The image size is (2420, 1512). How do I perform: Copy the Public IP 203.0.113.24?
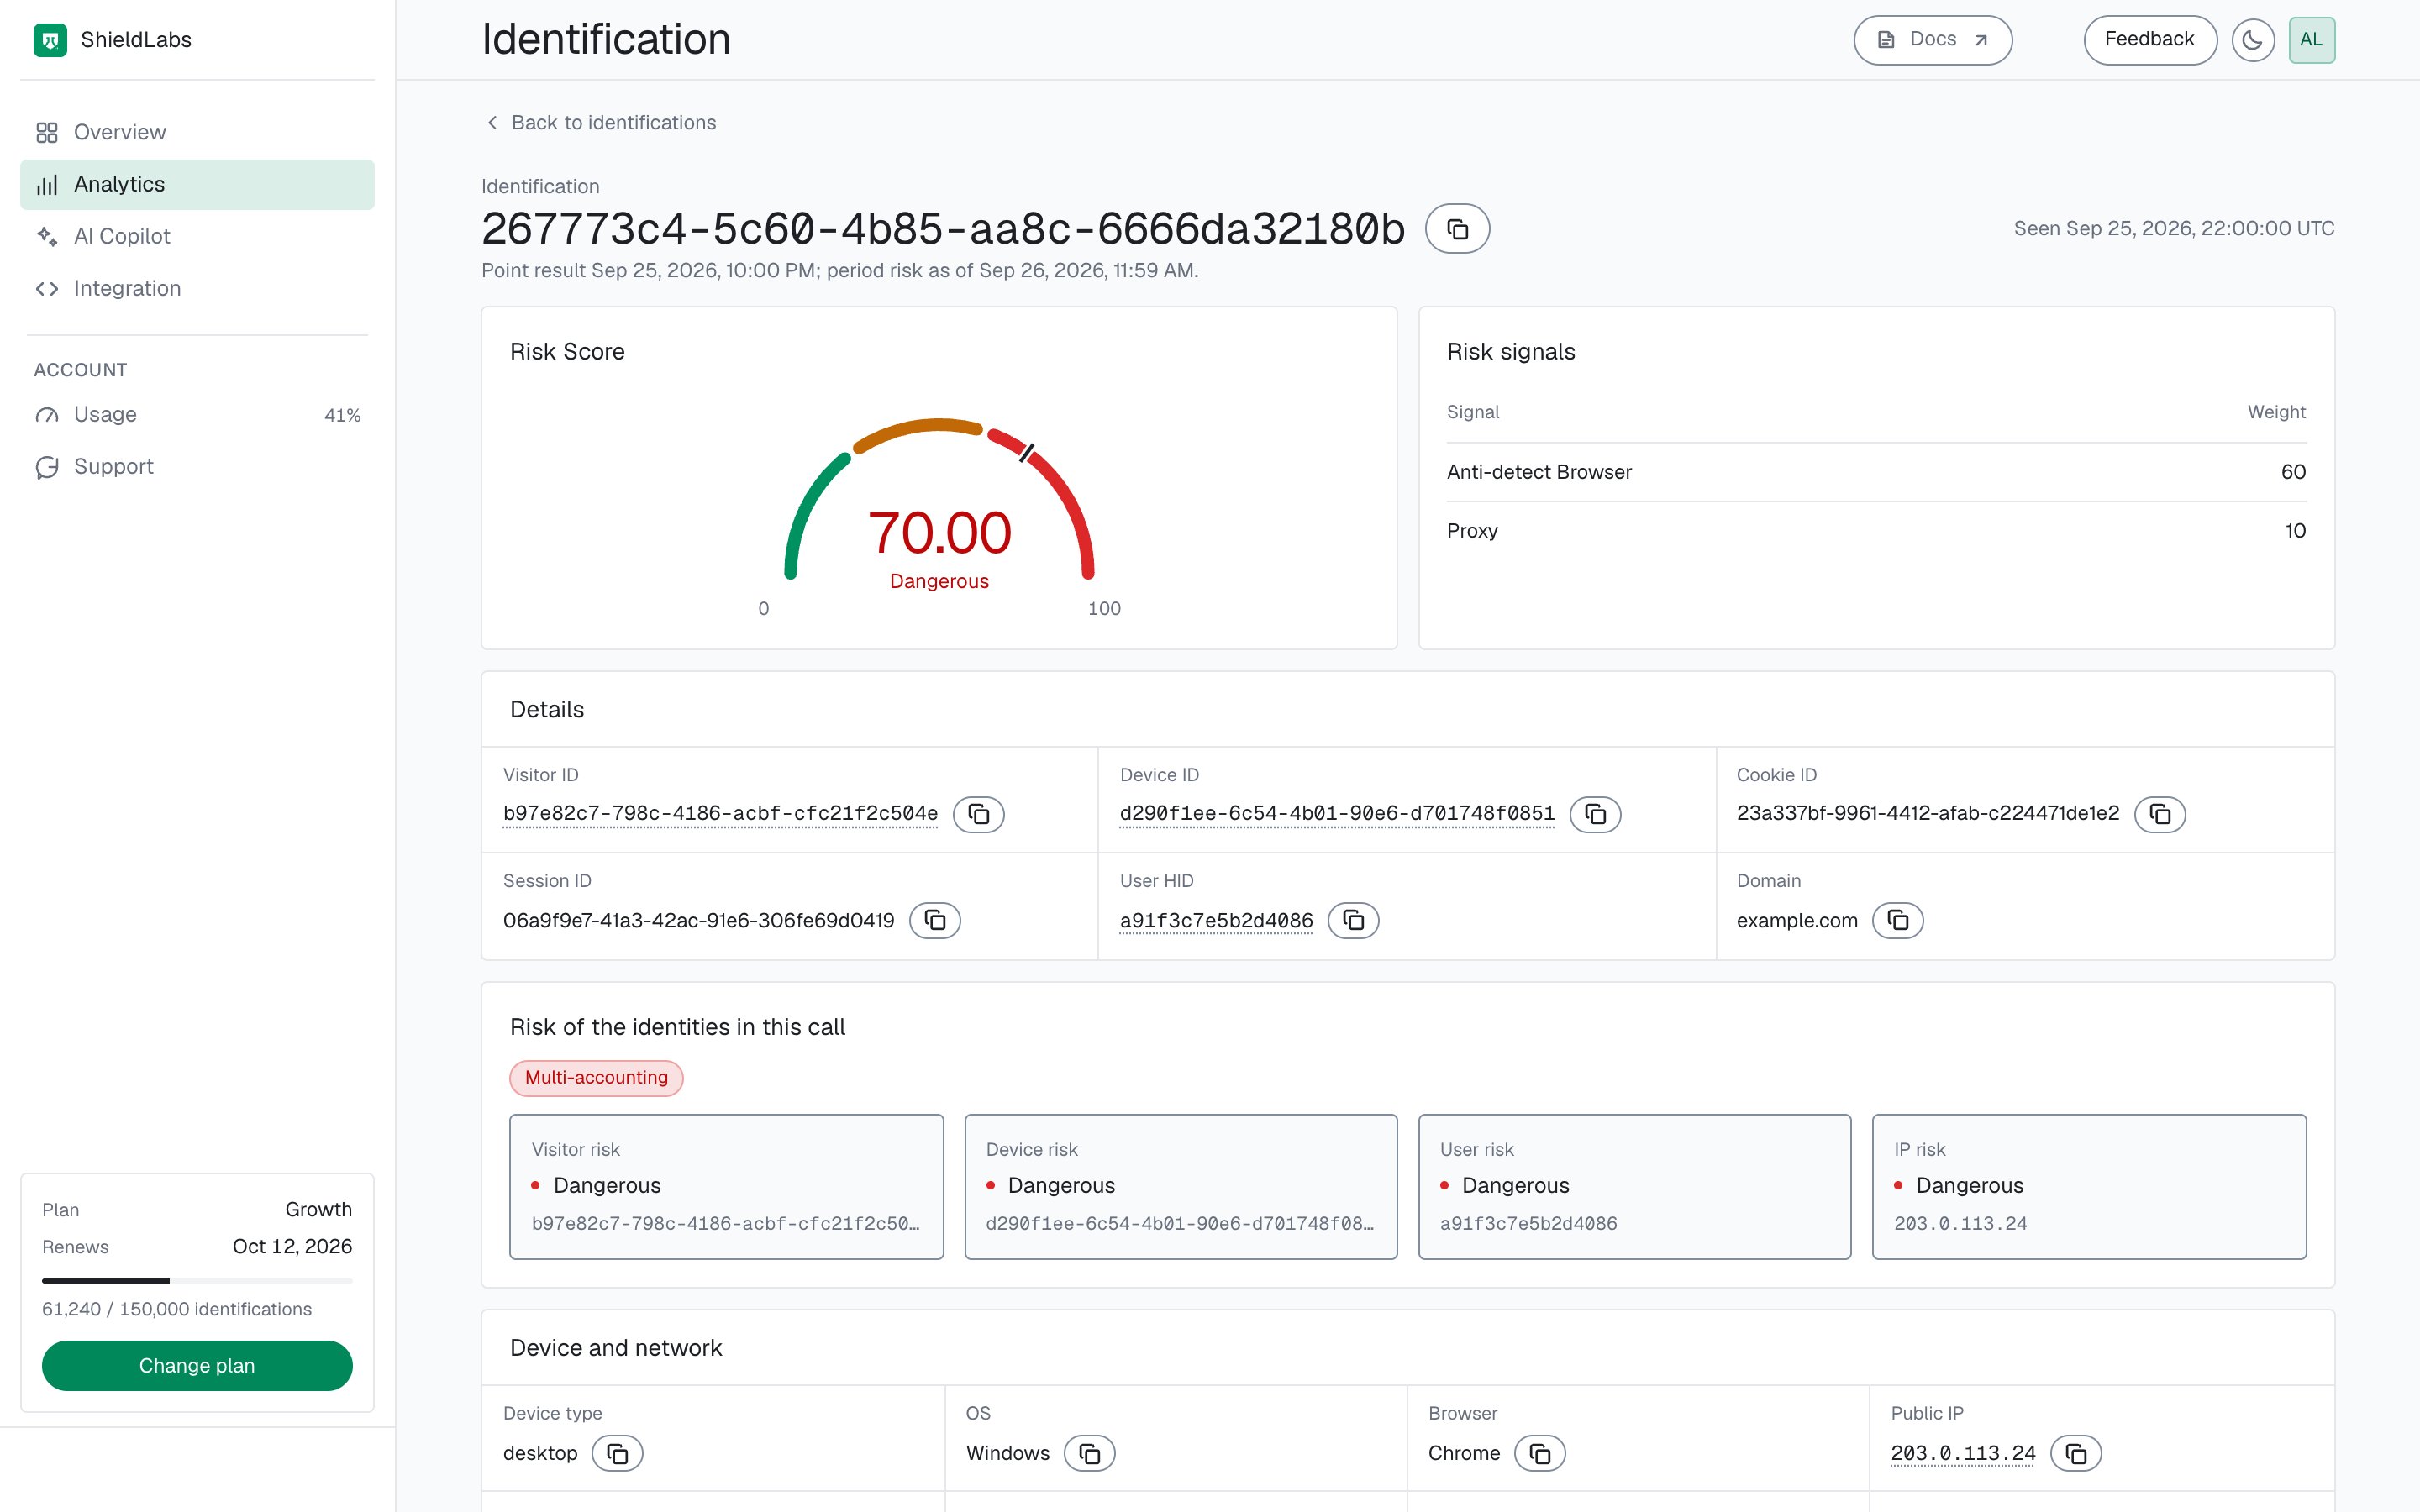2076,1453
